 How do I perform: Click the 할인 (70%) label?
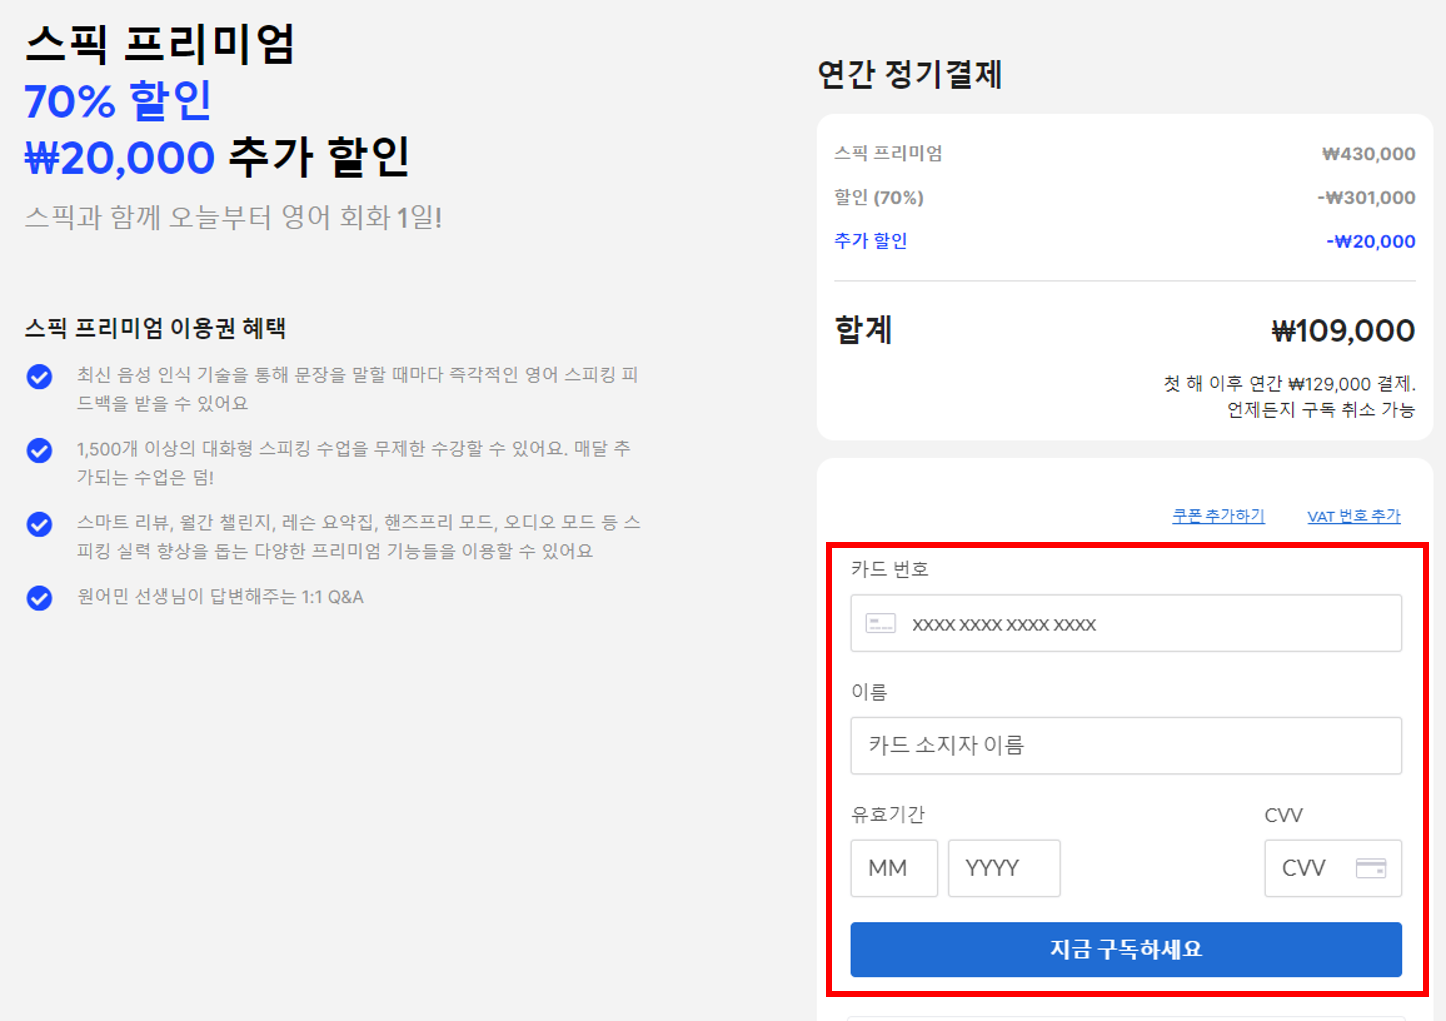pos(879,198)
